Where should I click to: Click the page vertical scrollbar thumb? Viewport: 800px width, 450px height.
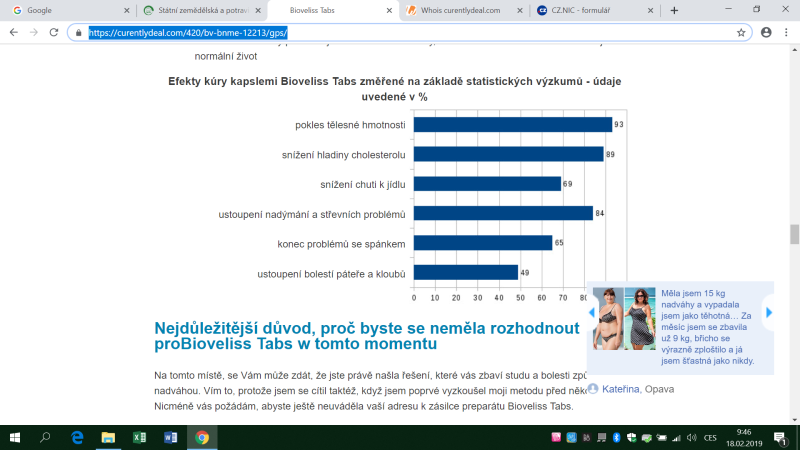794,234
